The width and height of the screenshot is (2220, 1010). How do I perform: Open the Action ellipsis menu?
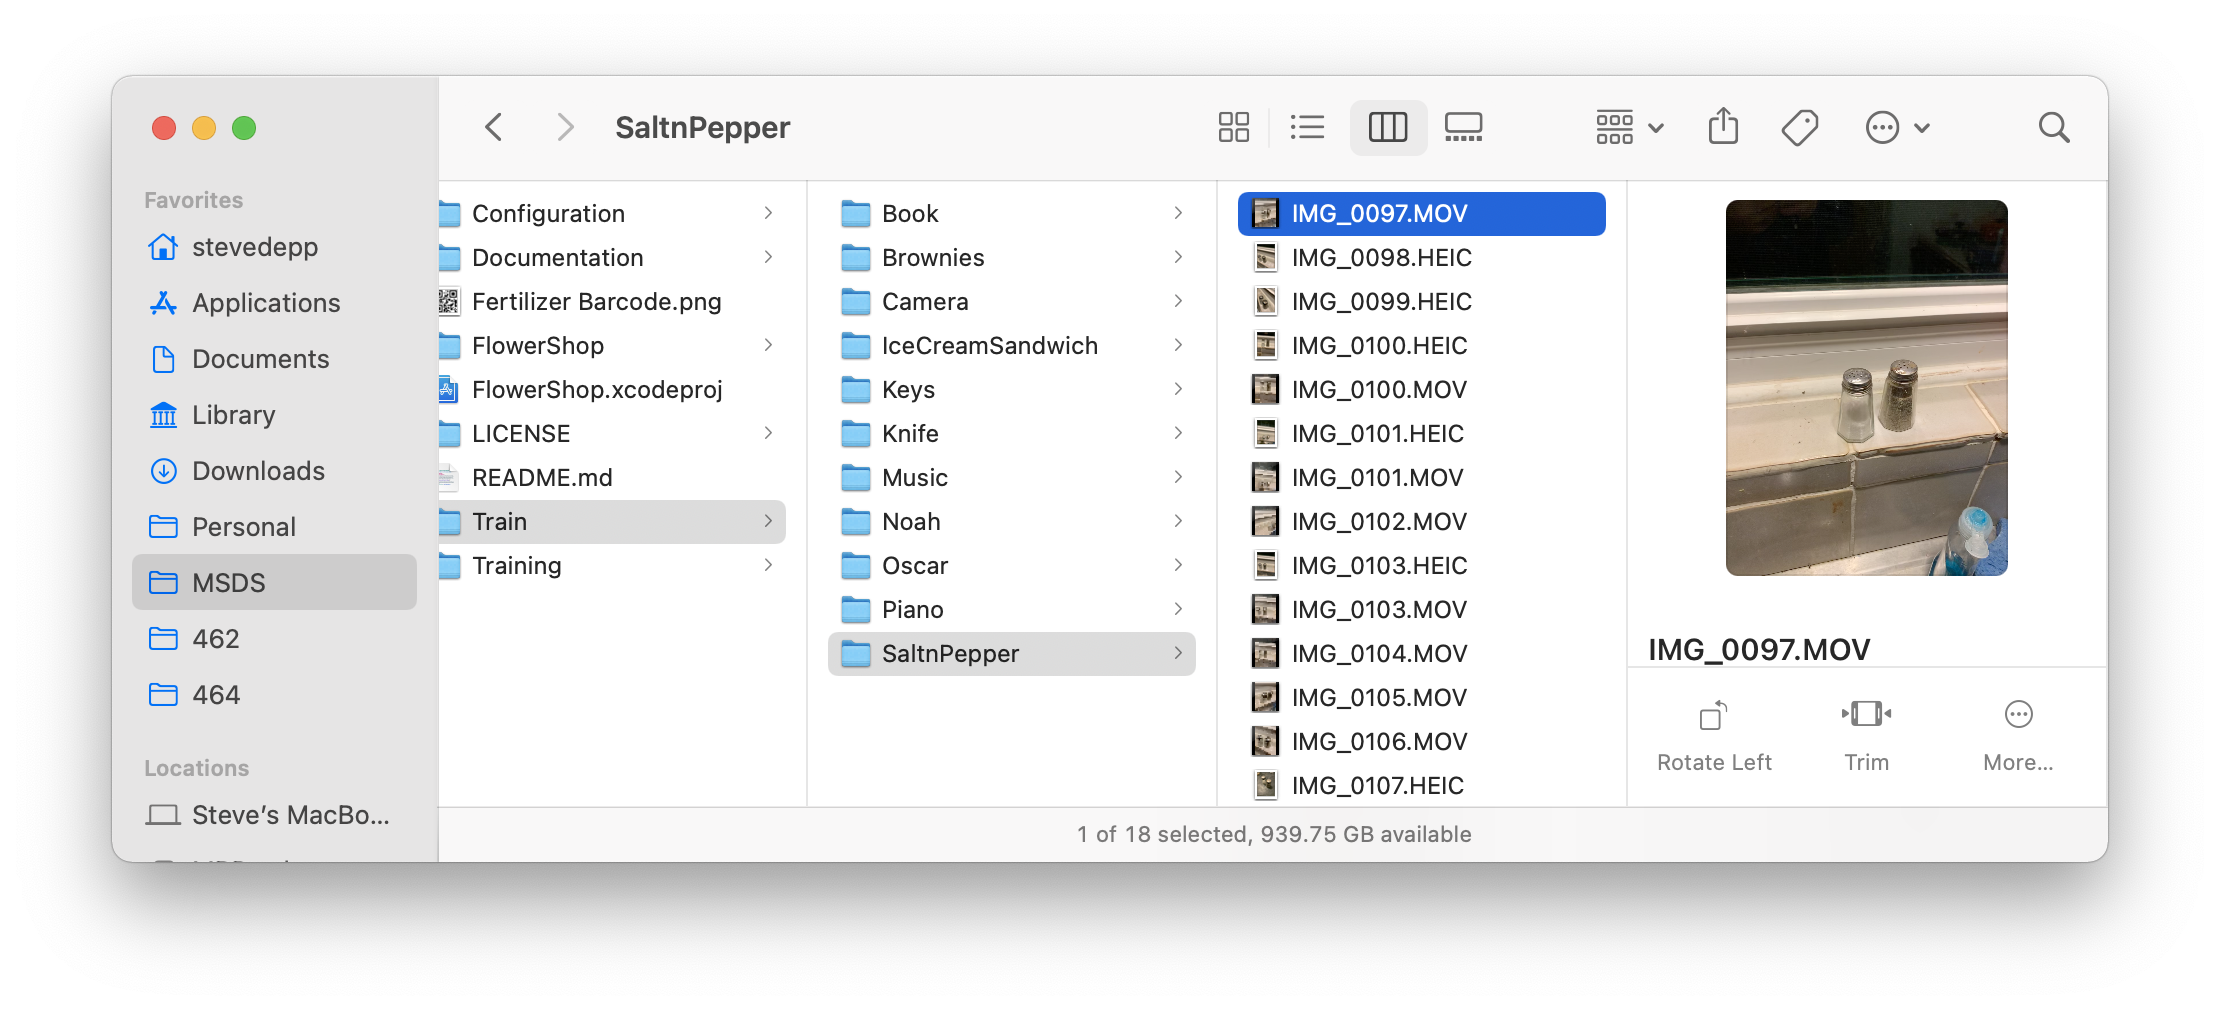1897,127
